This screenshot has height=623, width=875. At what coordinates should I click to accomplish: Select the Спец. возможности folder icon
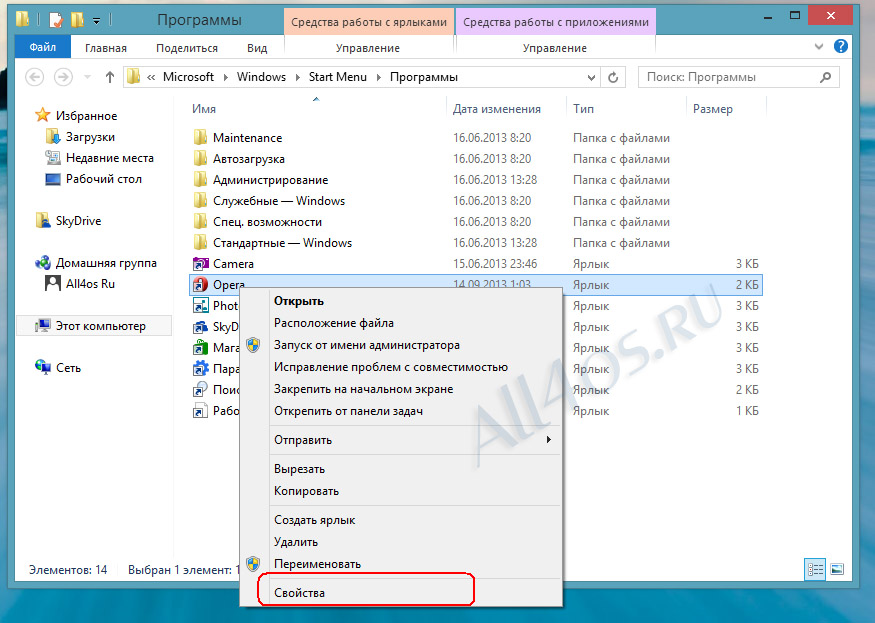[200, 222]
